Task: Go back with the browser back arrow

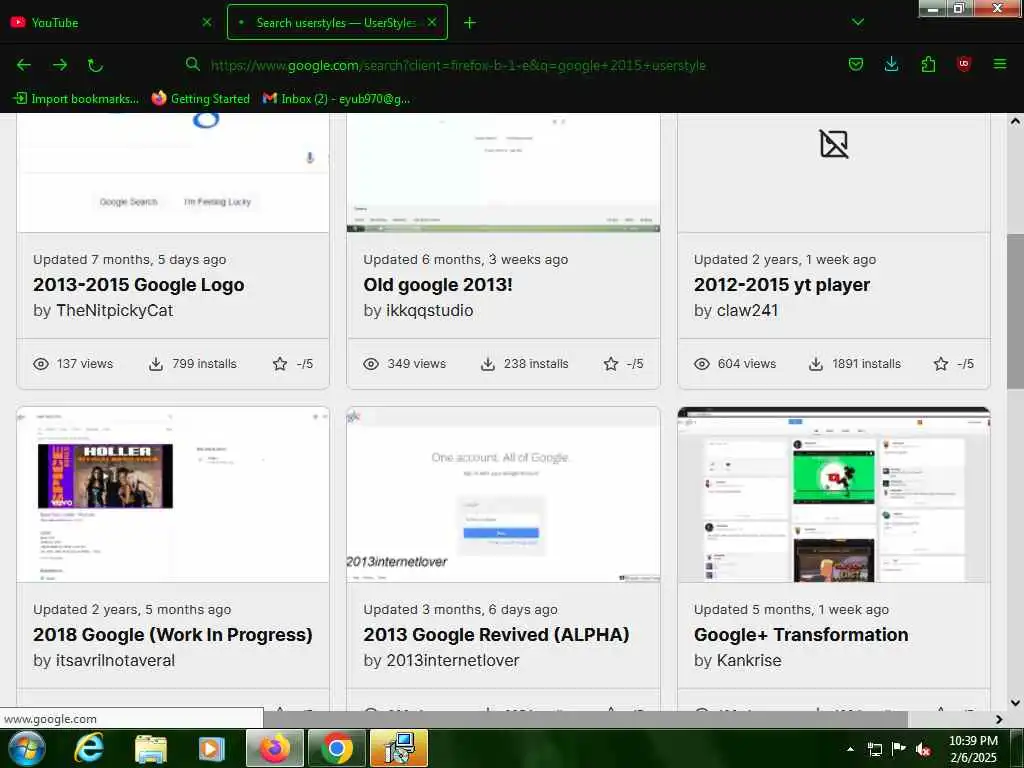Action: tap(24, 65)
